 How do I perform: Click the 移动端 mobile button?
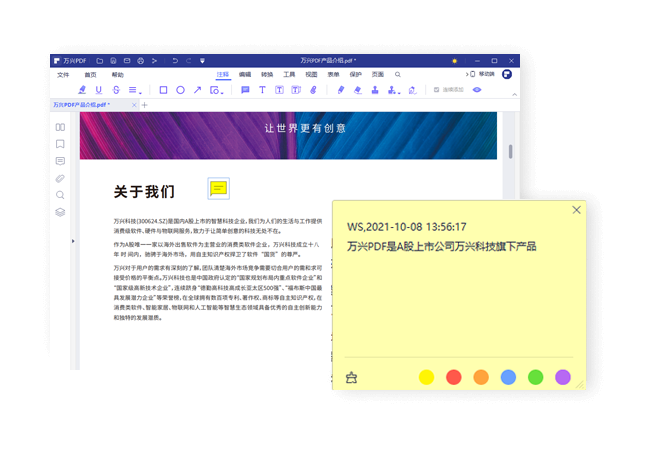click(480, 74)
